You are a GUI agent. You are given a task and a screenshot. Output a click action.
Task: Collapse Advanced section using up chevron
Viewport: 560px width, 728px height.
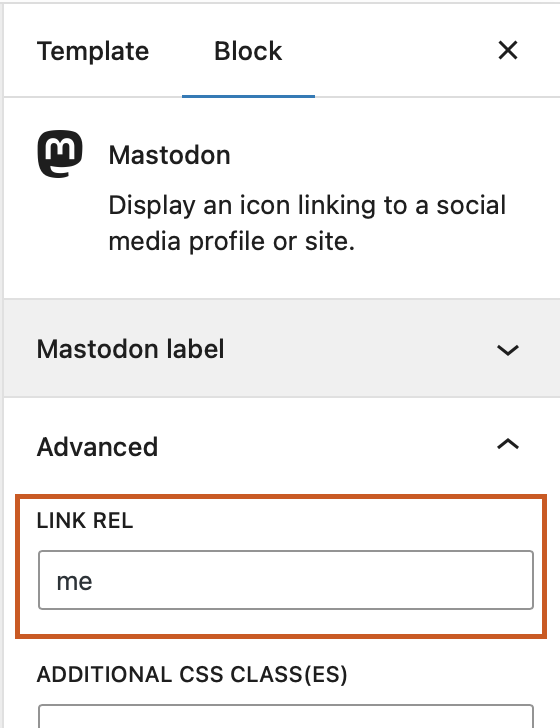point(508,444)
